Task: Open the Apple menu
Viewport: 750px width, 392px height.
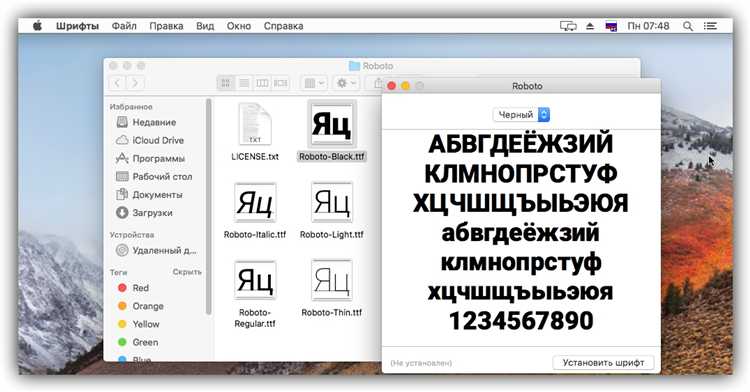Action: [x=37, y=26]
